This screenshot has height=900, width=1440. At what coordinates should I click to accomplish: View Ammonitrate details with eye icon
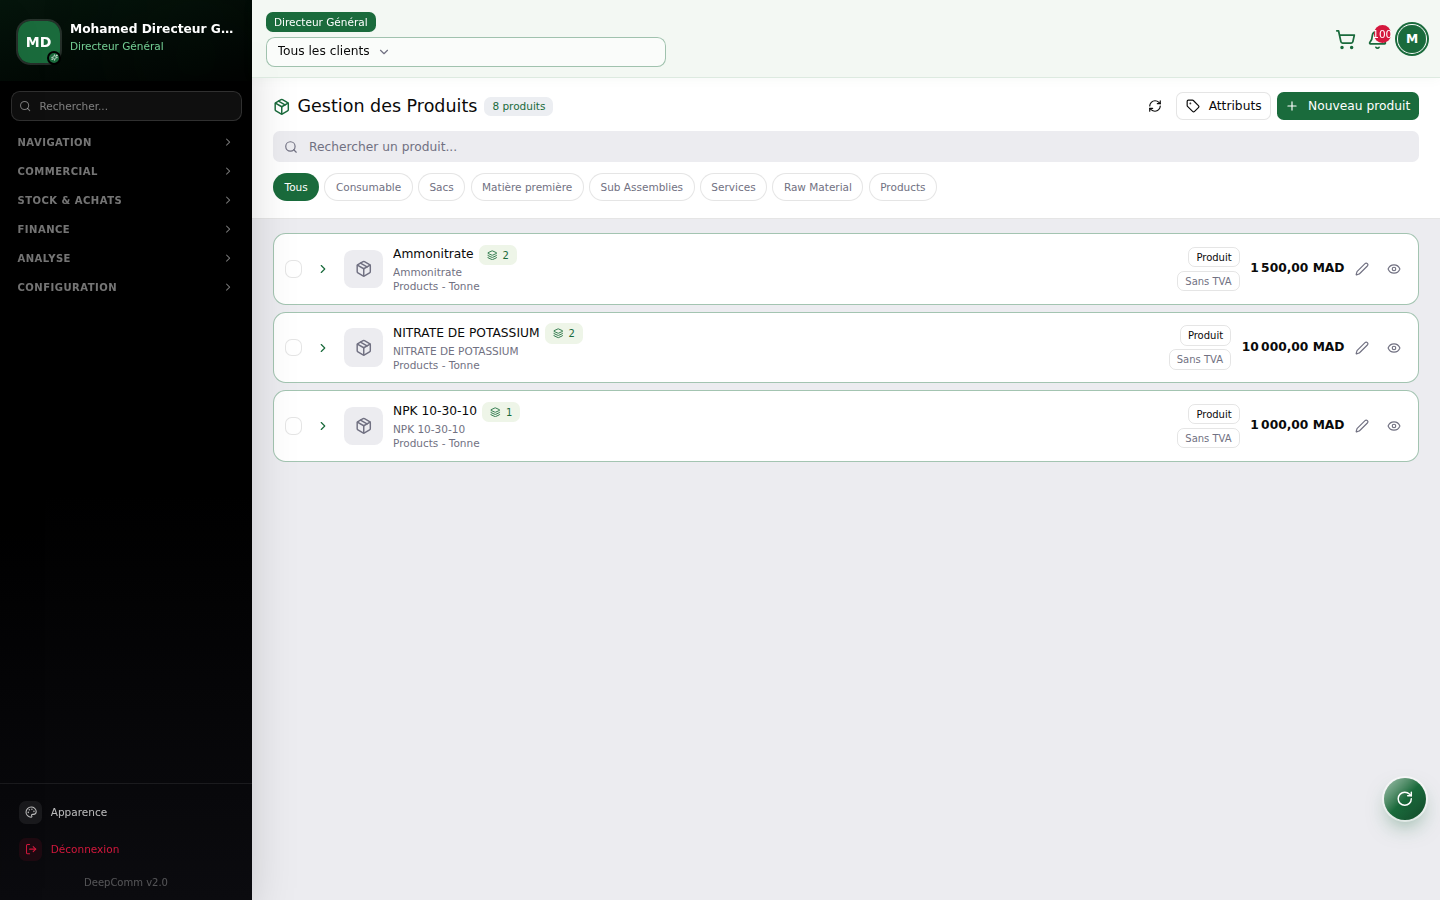click(x=1394, y=269)
